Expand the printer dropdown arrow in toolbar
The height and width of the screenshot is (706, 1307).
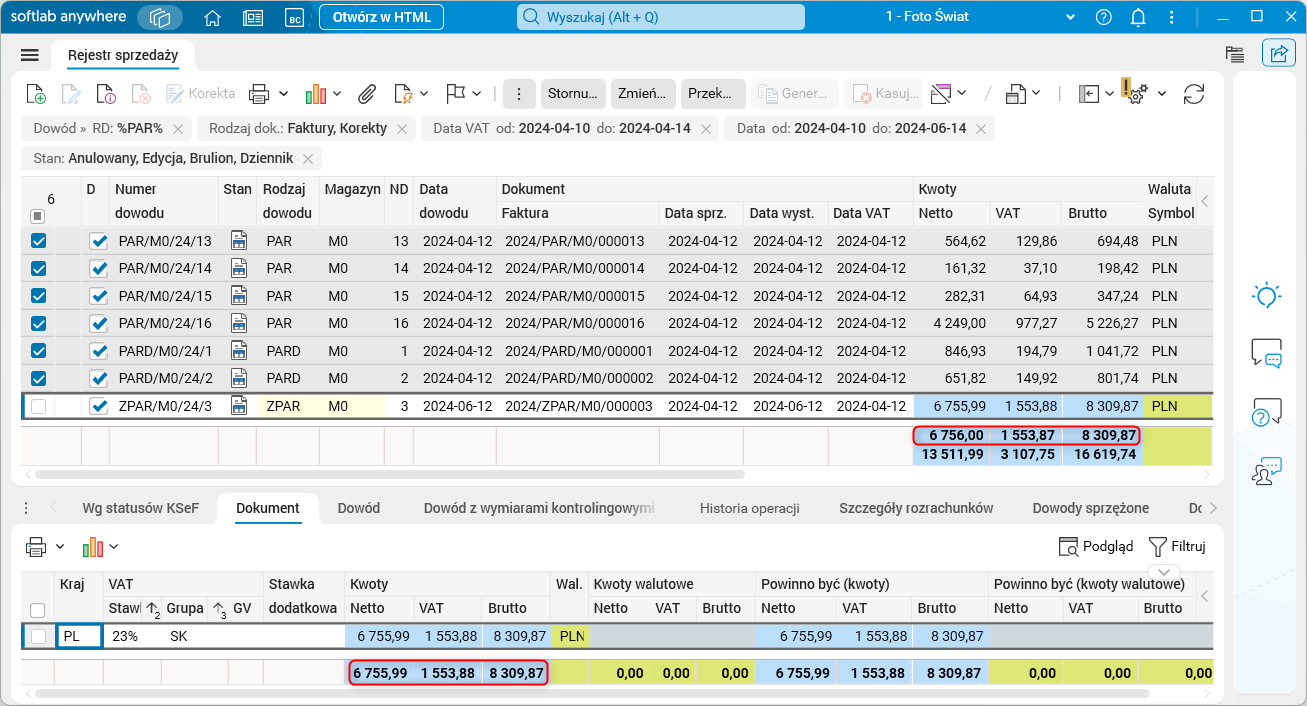click(x=283, y=94)
